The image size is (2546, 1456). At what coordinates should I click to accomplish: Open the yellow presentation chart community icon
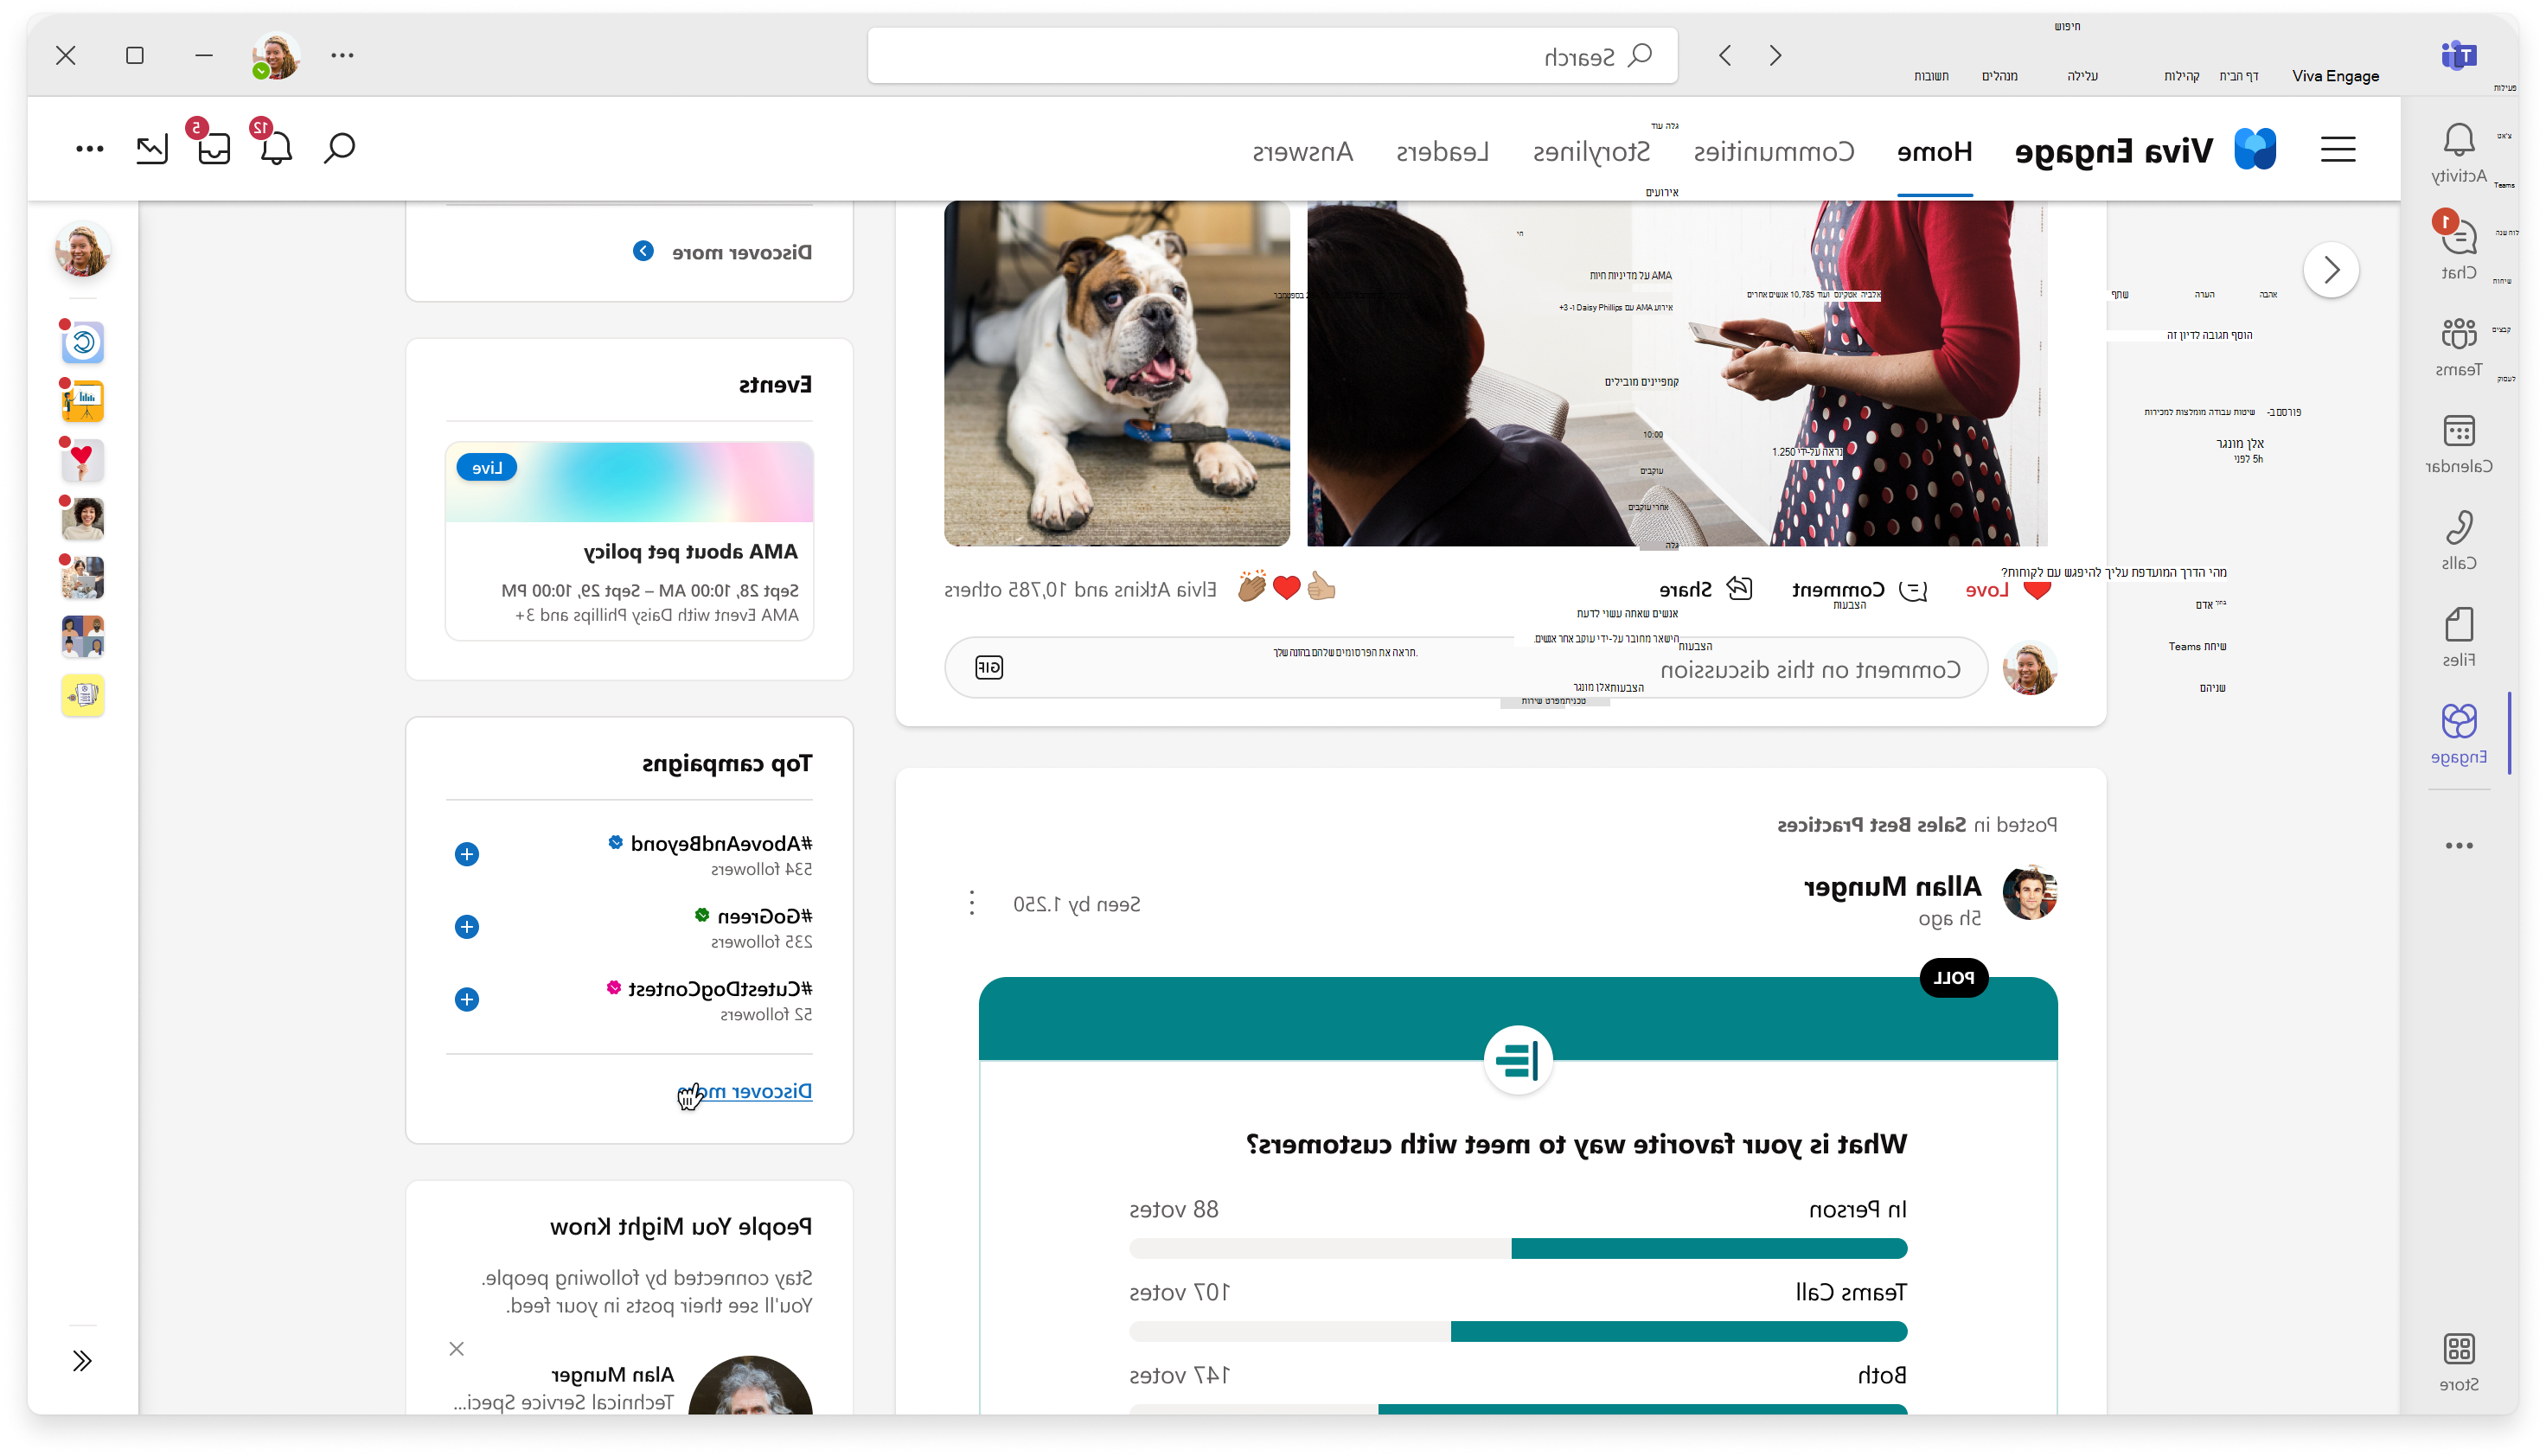(x=83, y=402)
